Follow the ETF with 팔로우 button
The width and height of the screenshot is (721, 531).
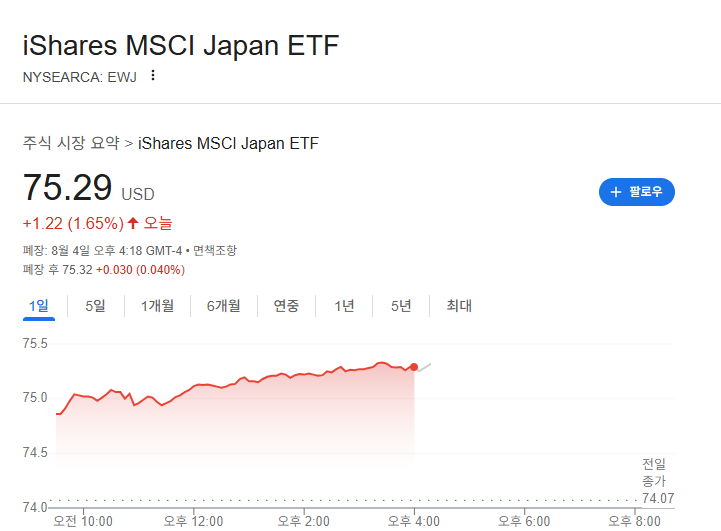coord(636,192)
